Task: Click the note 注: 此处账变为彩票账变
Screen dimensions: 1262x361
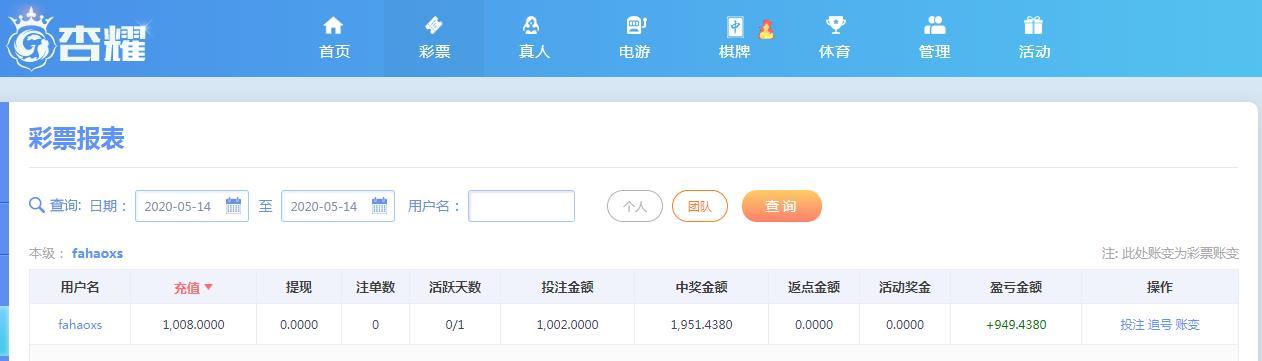Action: 1170,254
